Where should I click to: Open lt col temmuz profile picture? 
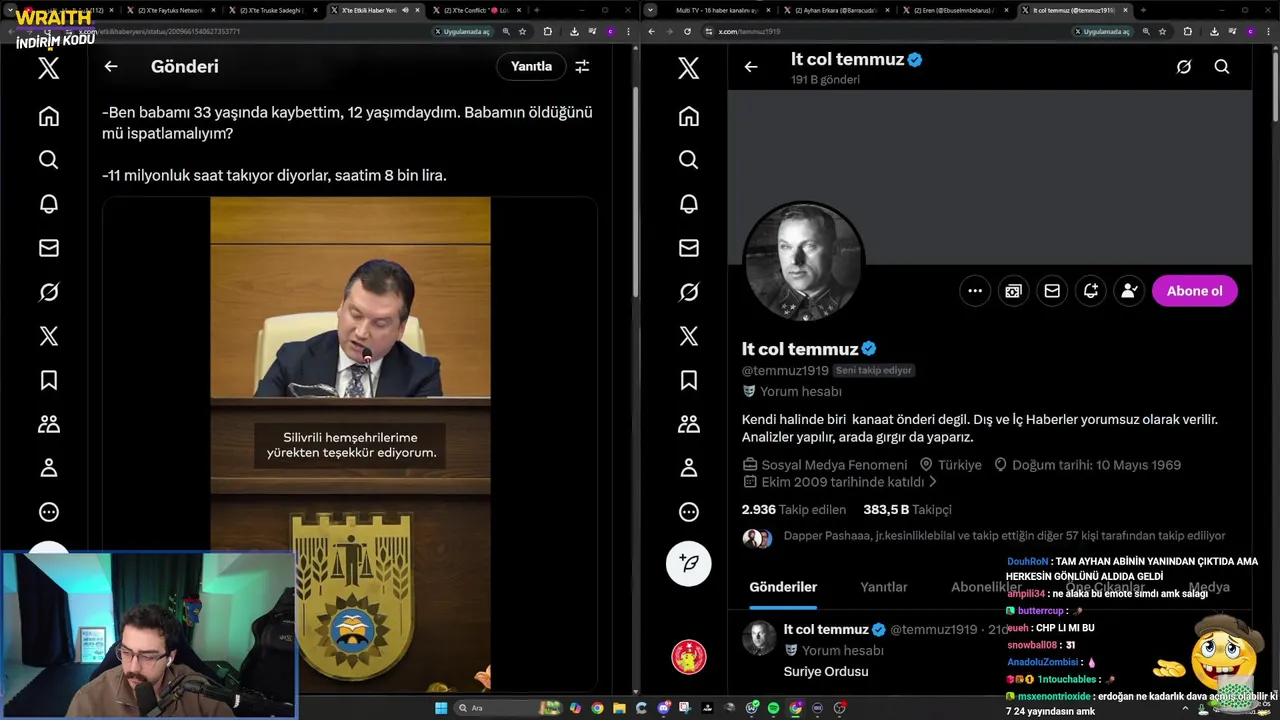click(x=804, y=262)
